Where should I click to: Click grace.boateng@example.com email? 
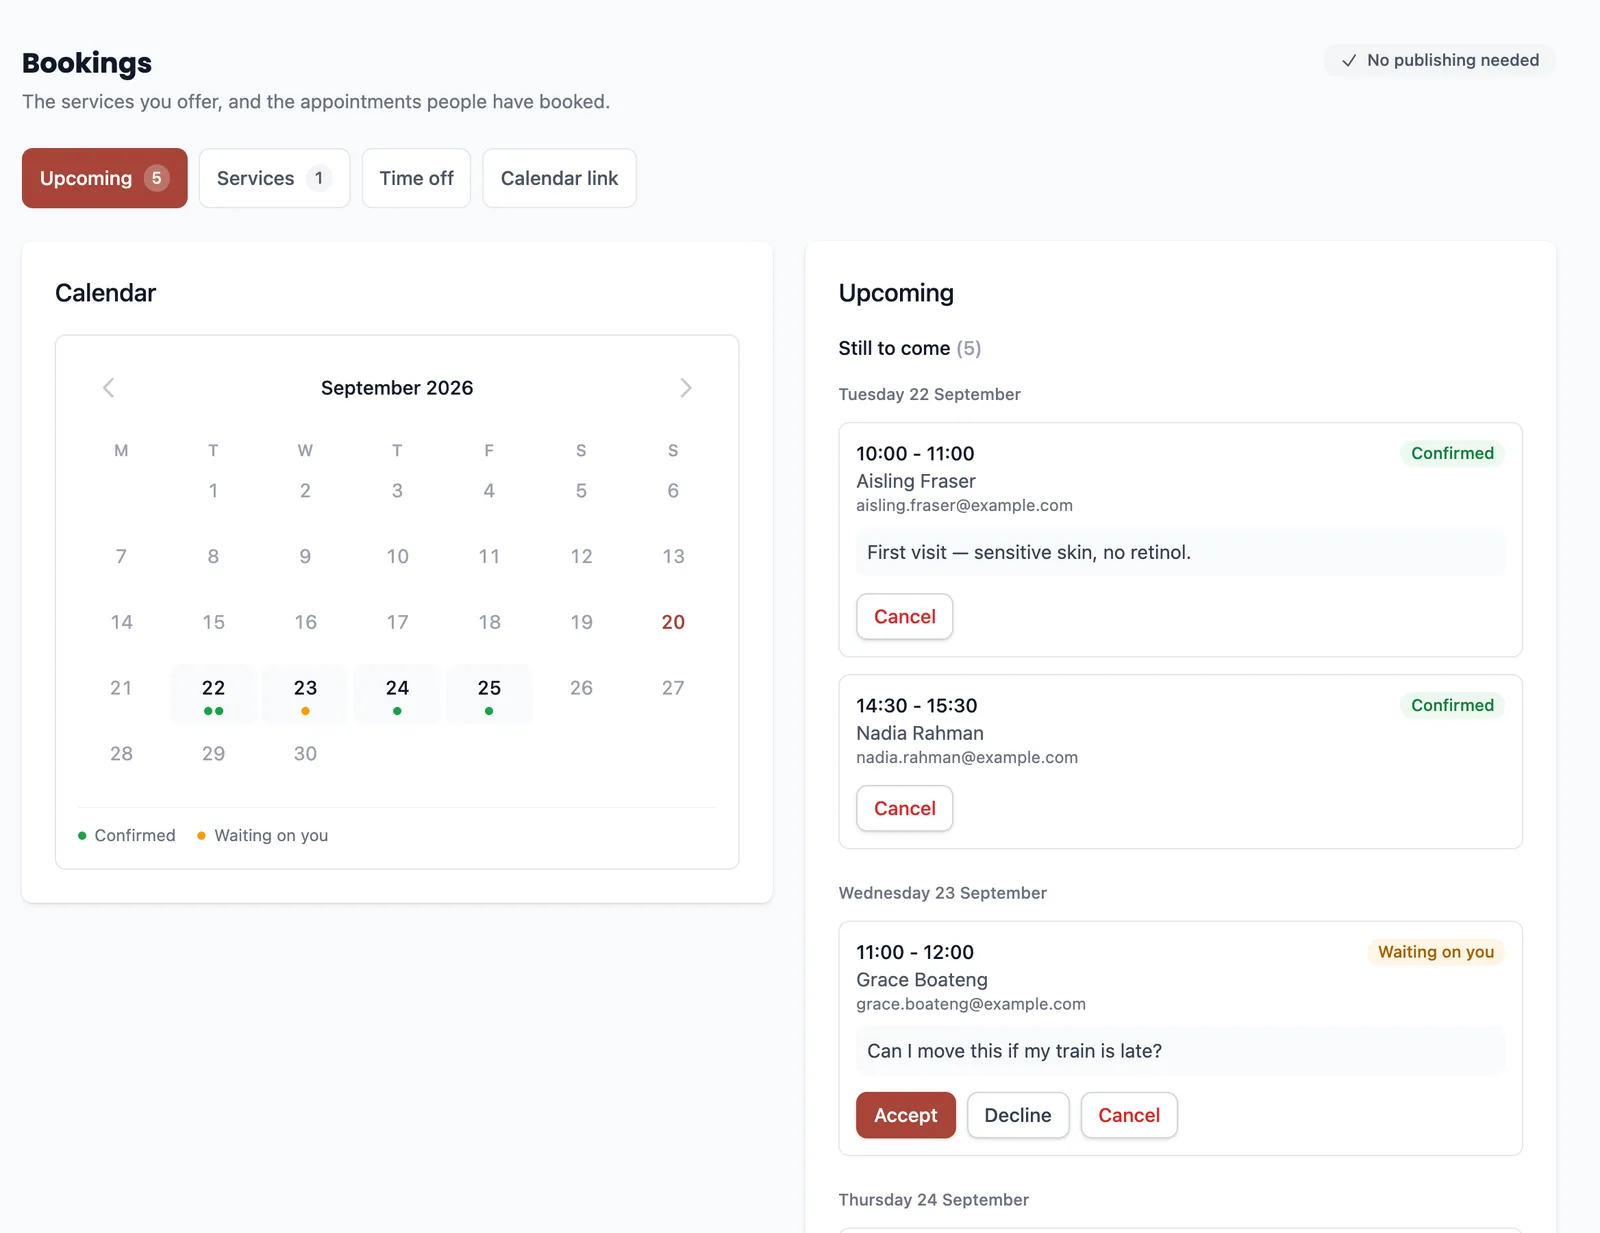pyautogui.click(x=971, y=1005)
